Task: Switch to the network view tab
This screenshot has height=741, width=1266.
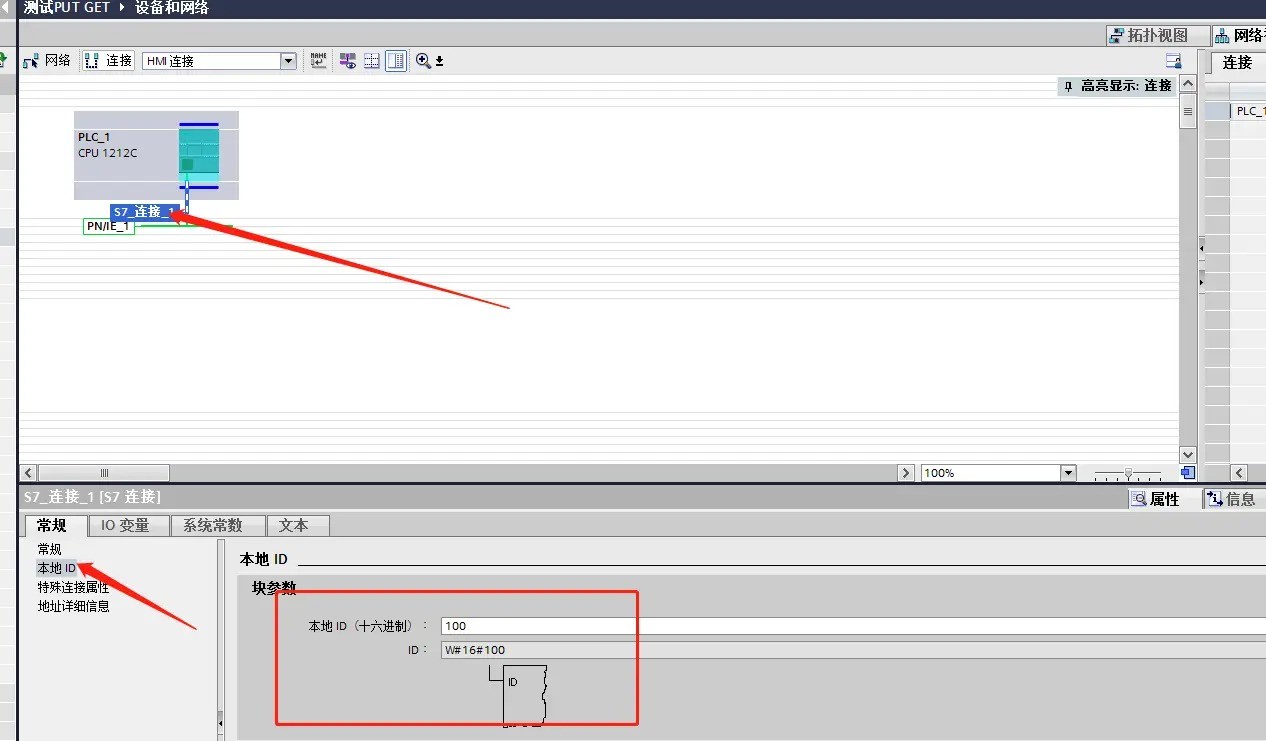Action: [1239, 36]
